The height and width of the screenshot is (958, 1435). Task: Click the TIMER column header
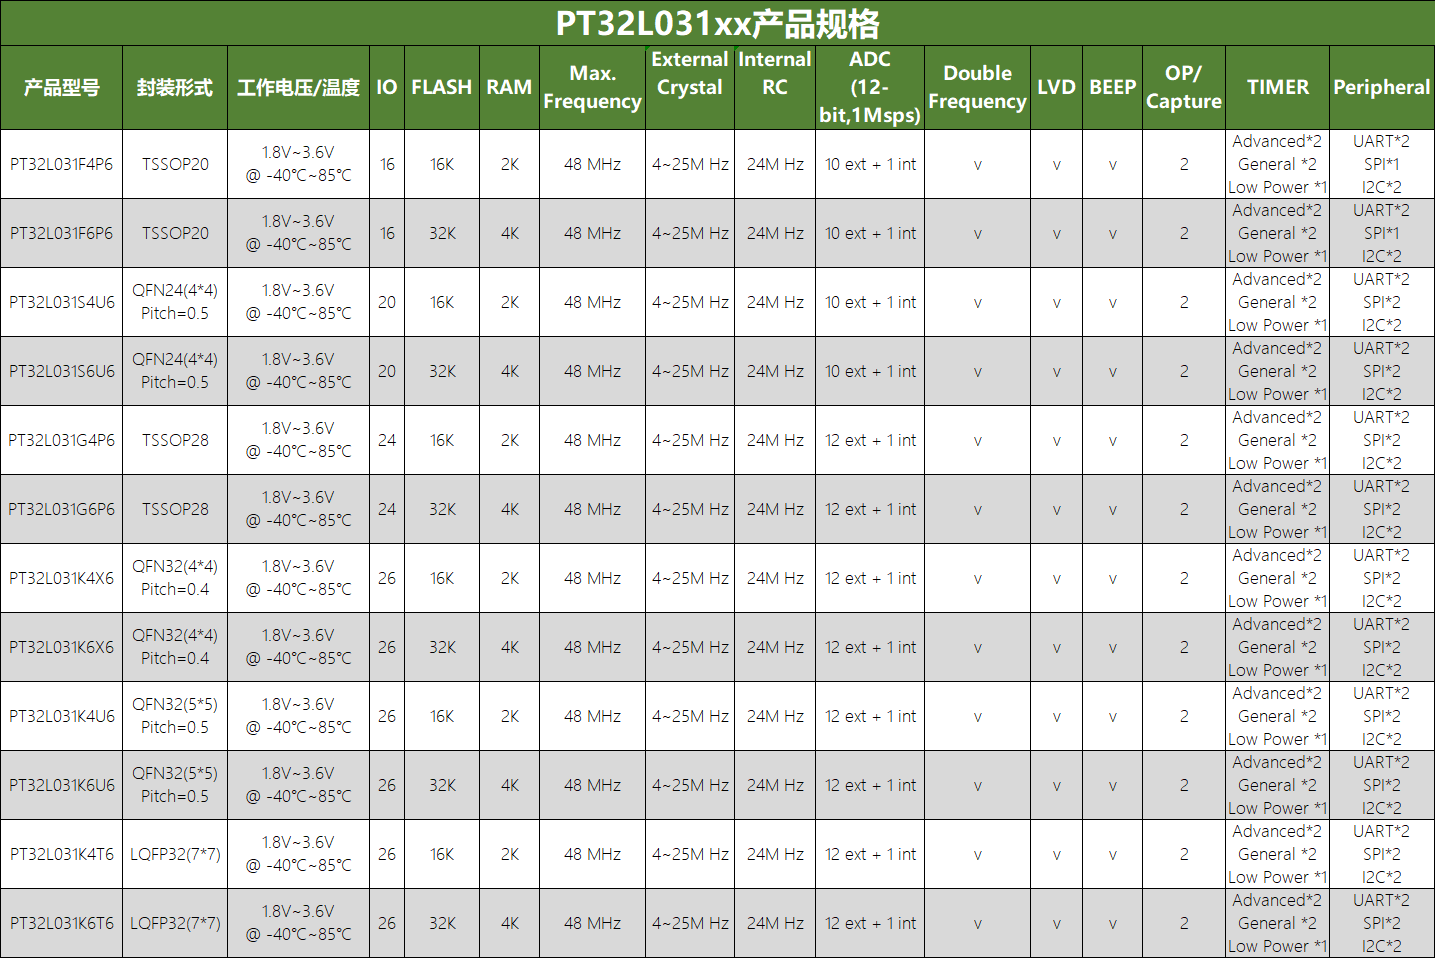click(1278, 87)
